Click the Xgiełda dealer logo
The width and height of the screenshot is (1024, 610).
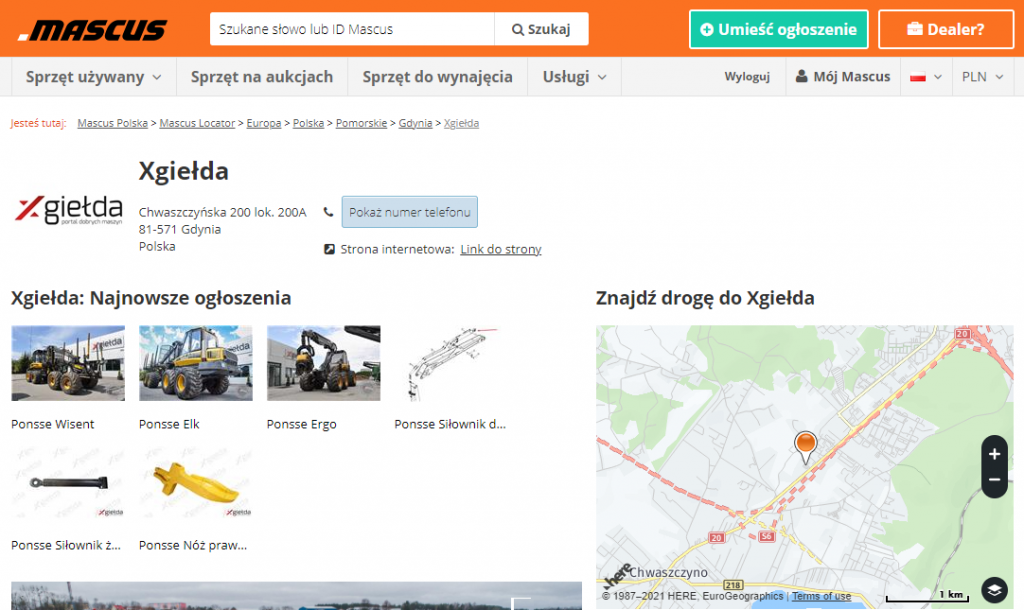[69, 210]
